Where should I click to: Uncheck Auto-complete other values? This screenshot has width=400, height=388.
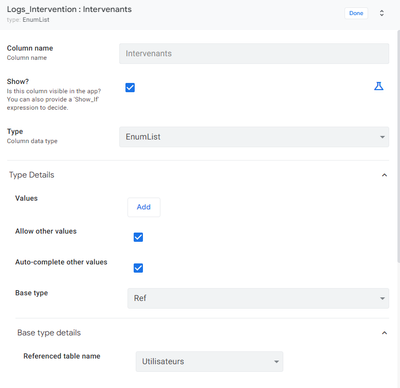[x=138, y=268]
